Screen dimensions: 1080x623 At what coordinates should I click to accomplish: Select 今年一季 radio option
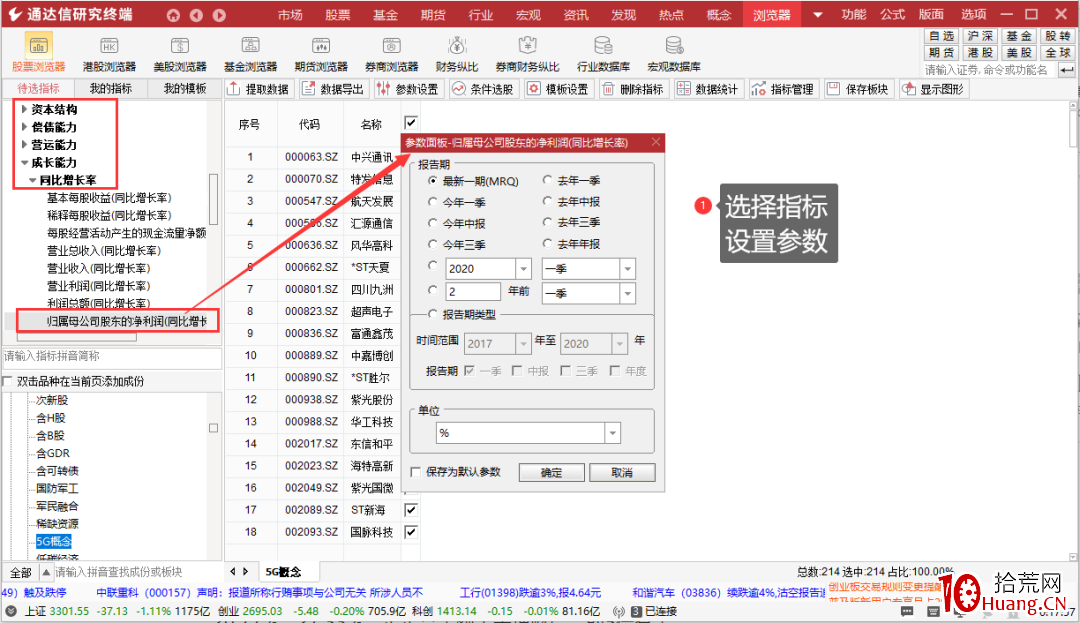click(x=433, y=202)
